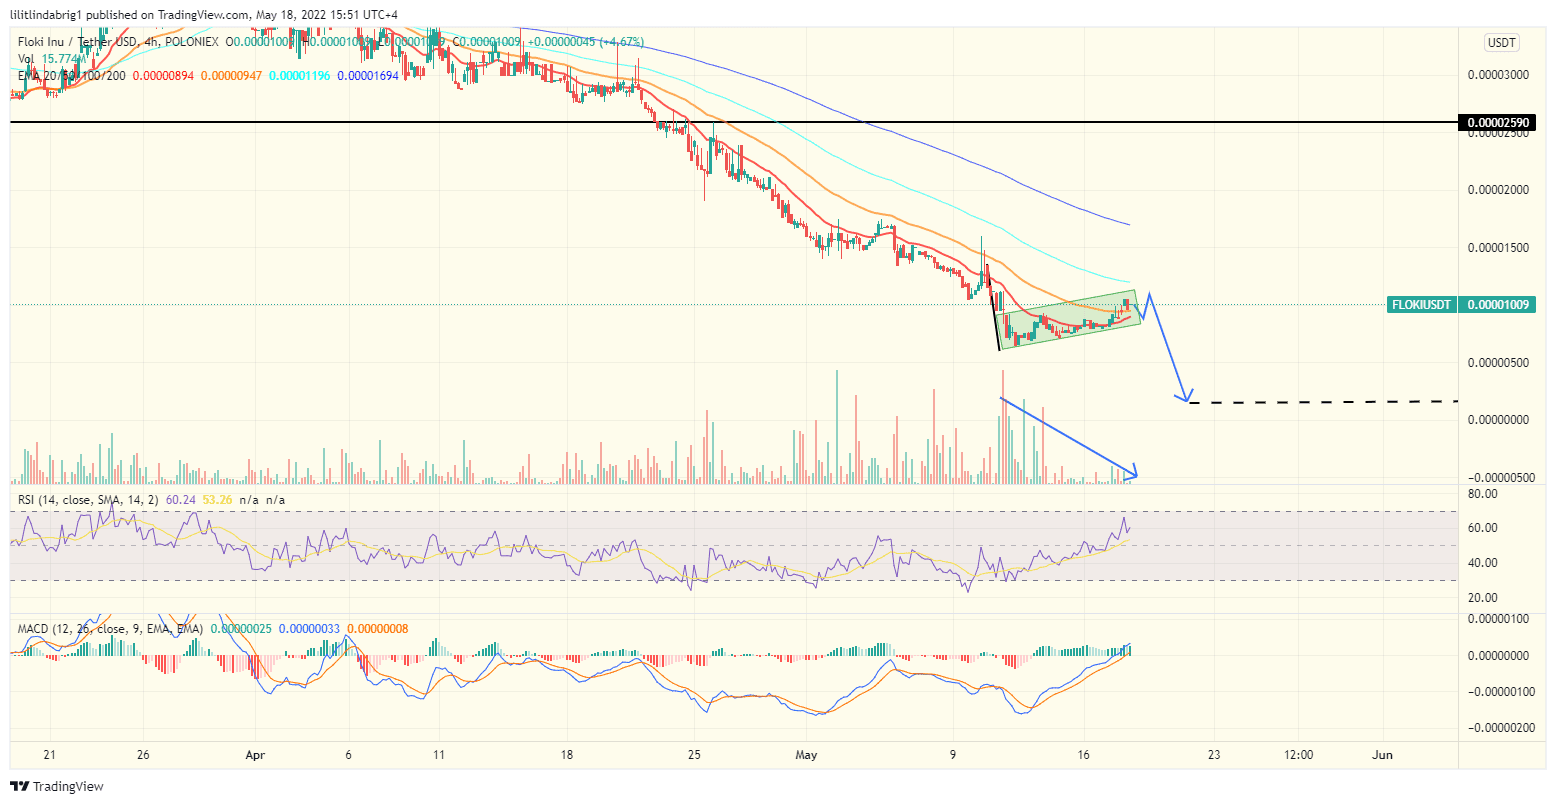The height and width of the screenshot is (804, 1556).
Task: Click the +4.67% change value in legend
Action: coord(617,42)
